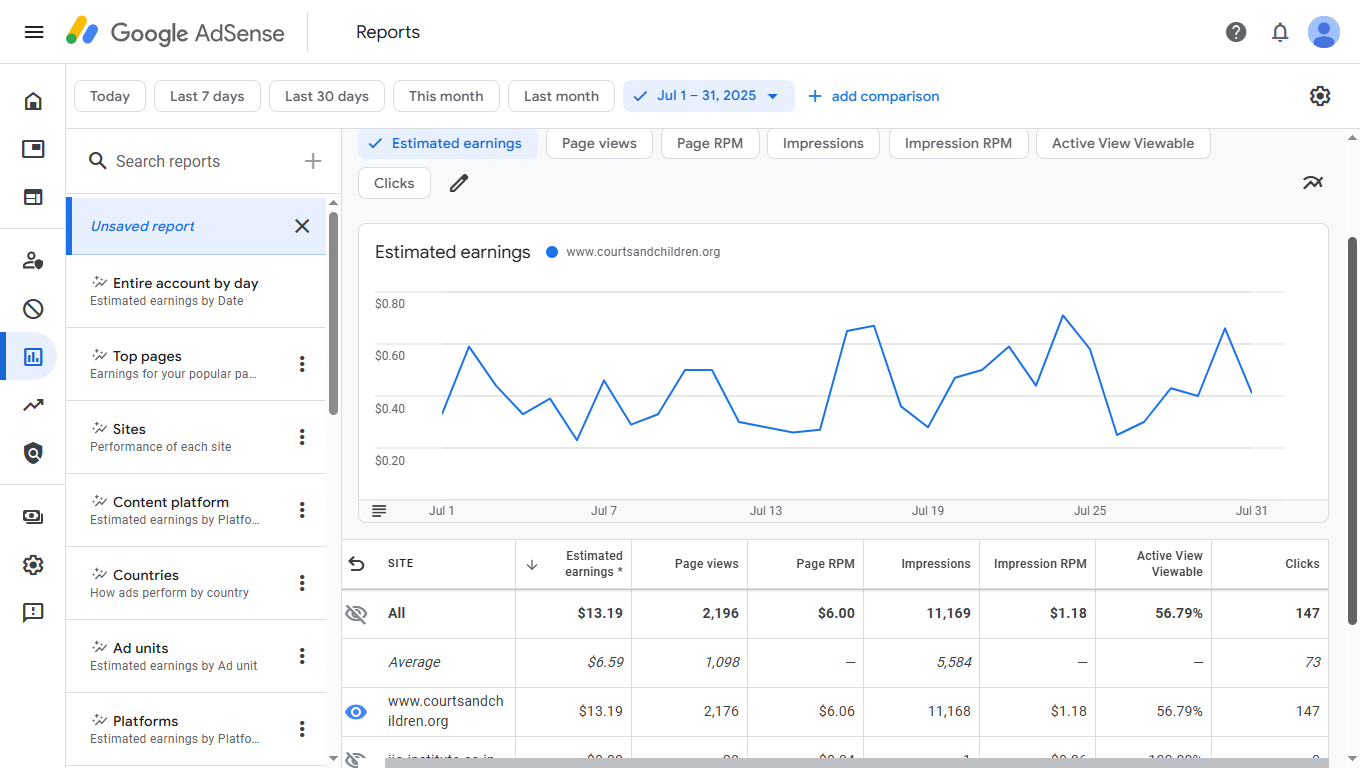Open Account settings gear in sidebar
This screenshot has width=1360, height=768.
[33, 565]
